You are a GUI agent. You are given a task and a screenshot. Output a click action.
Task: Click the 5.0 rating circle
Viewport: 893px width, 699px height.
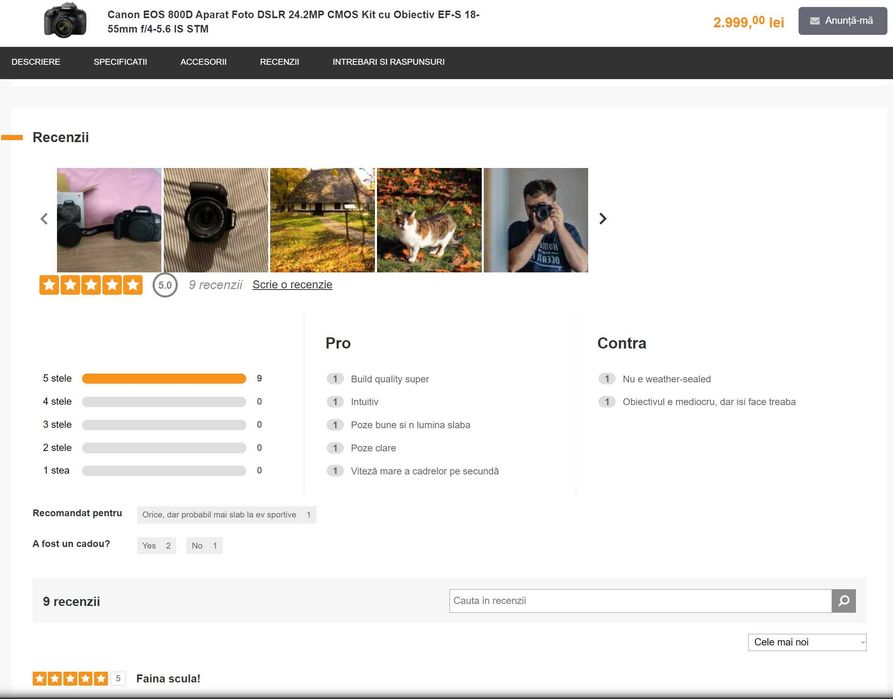(x=165, y=285)
